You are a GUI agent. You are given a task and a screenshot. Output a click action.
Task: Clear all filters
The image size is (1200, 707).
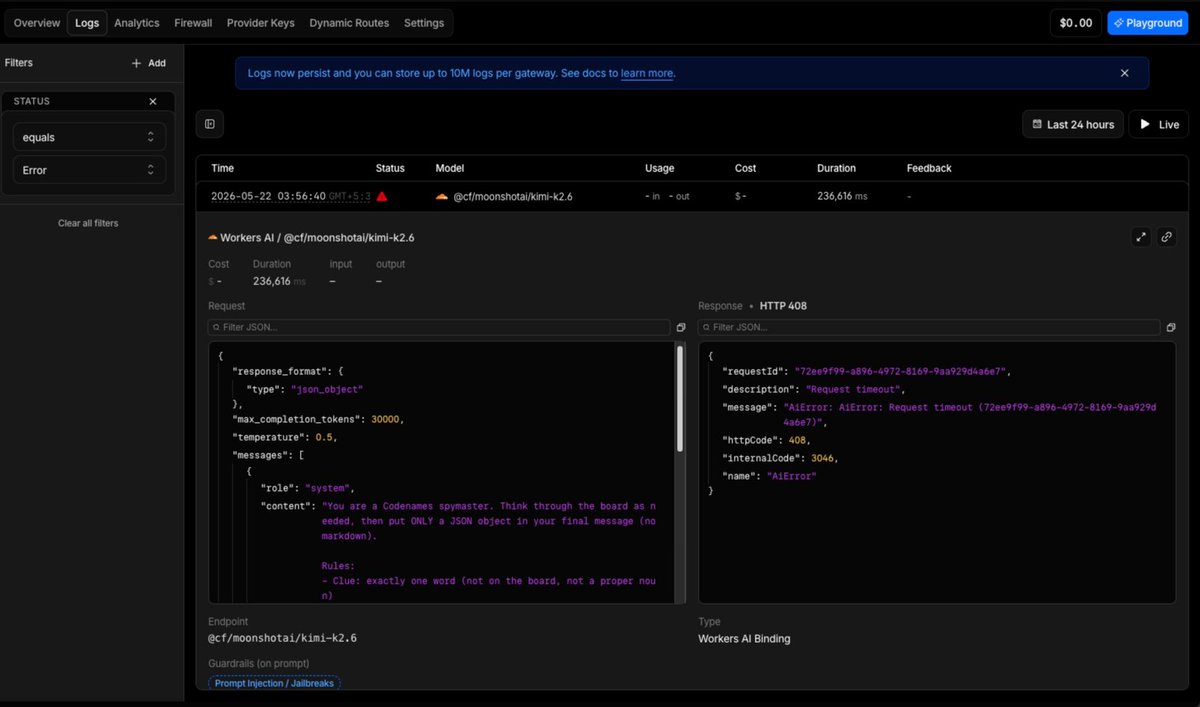pyautogui.click(x=88, y=223)
